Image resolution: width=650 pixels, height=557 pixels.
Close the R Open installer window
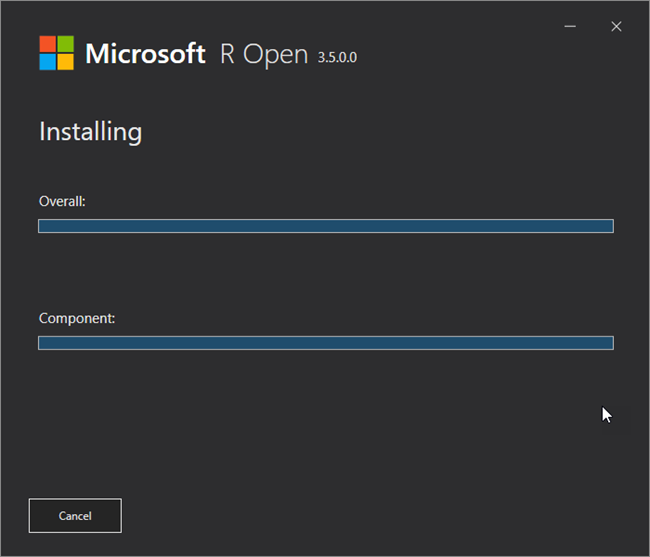click(x=616, y=26)
